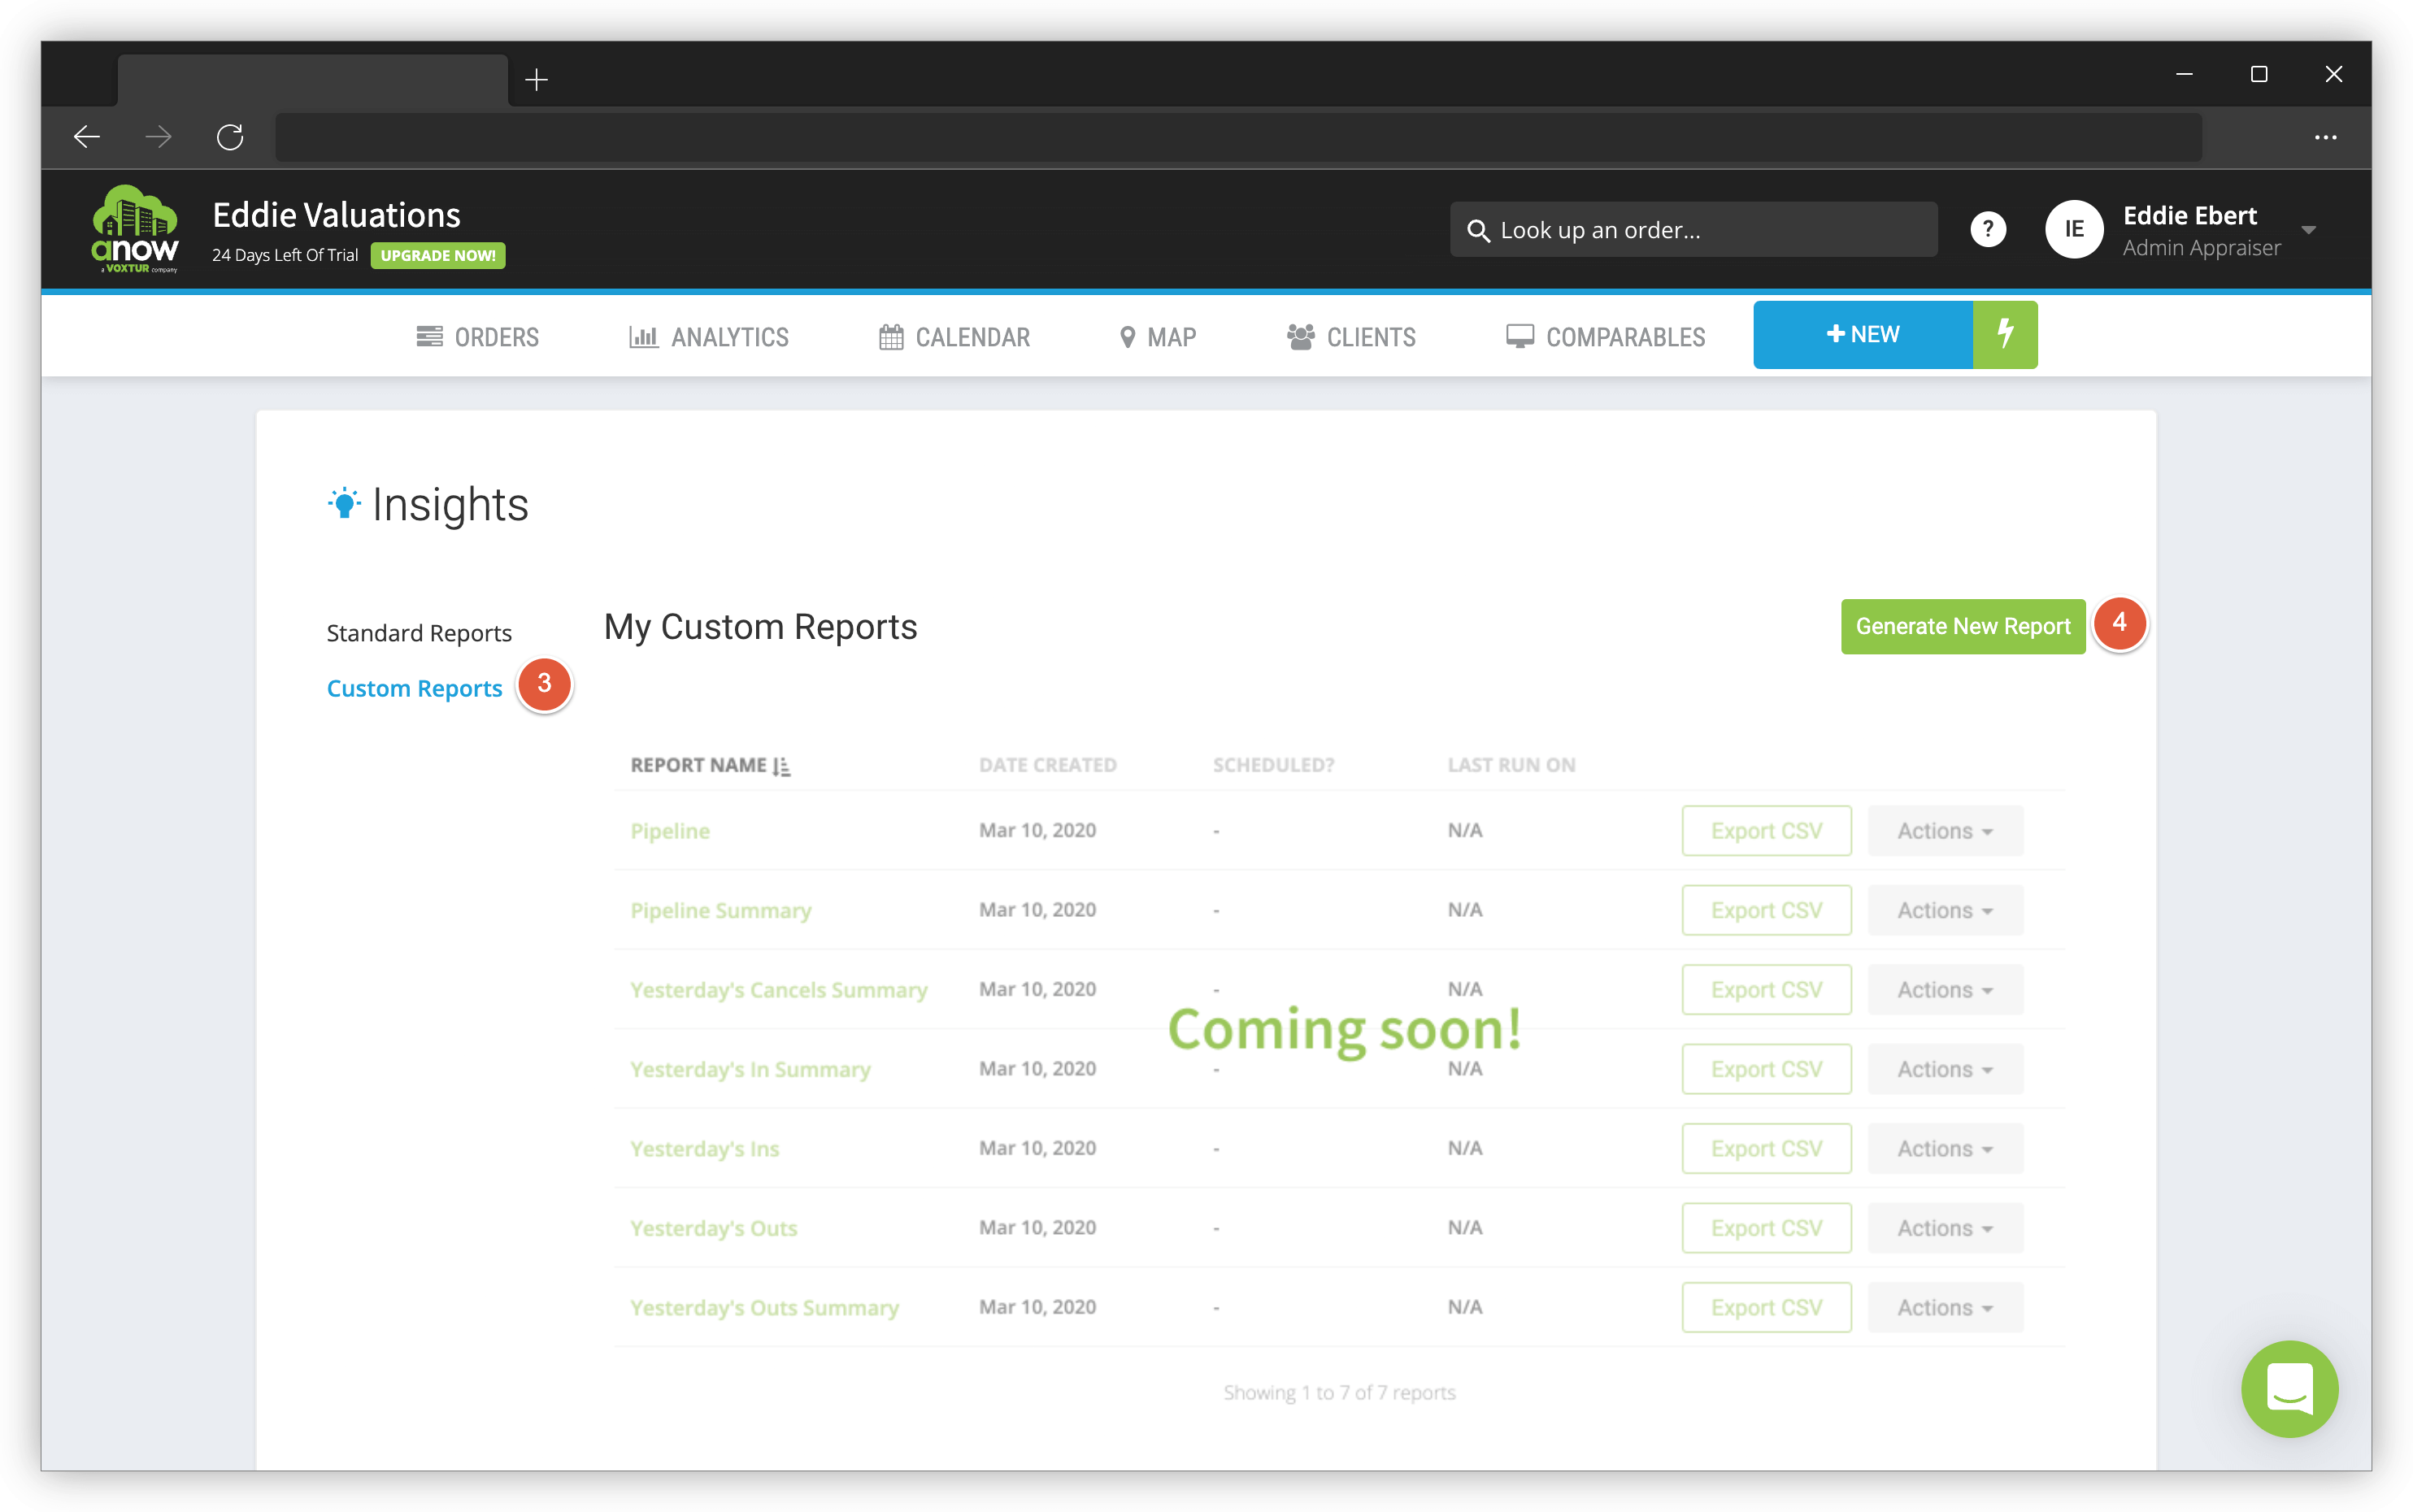This screenshot has width=2413, height=1512.
Task: Open the Orders section
Action: pyautogui.click(x=478, y=336)
